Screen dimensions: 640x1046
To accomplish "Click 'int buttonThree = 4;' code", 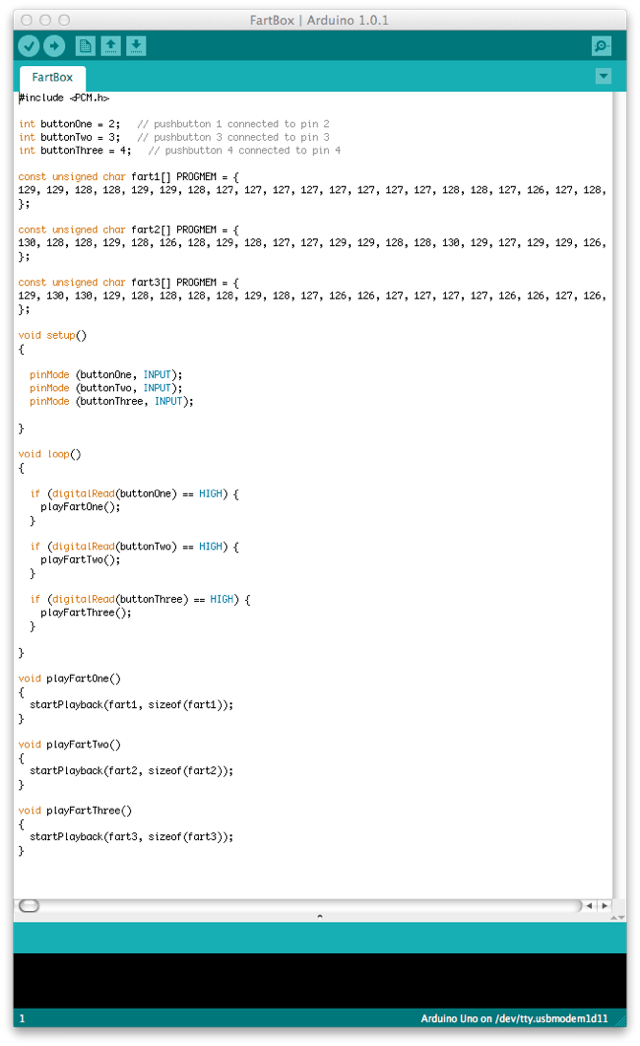I will point(75,151).
